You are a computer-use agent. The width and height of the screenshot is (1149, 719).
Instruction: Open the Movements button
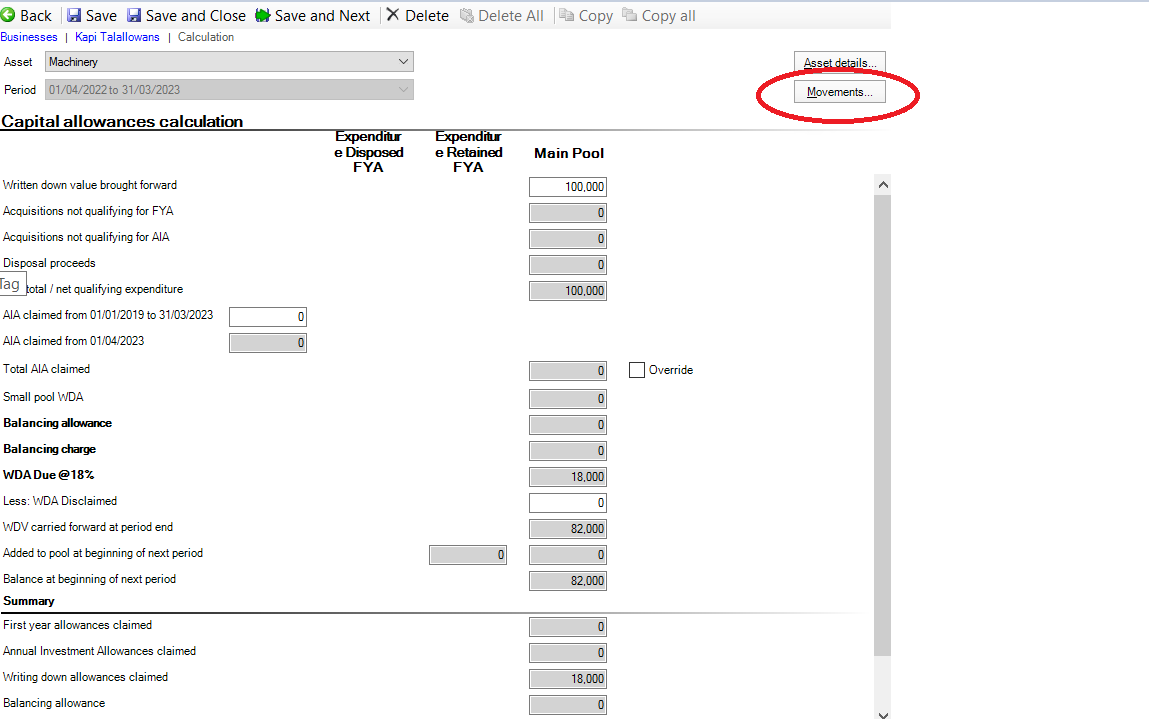(x=840, y=92)
